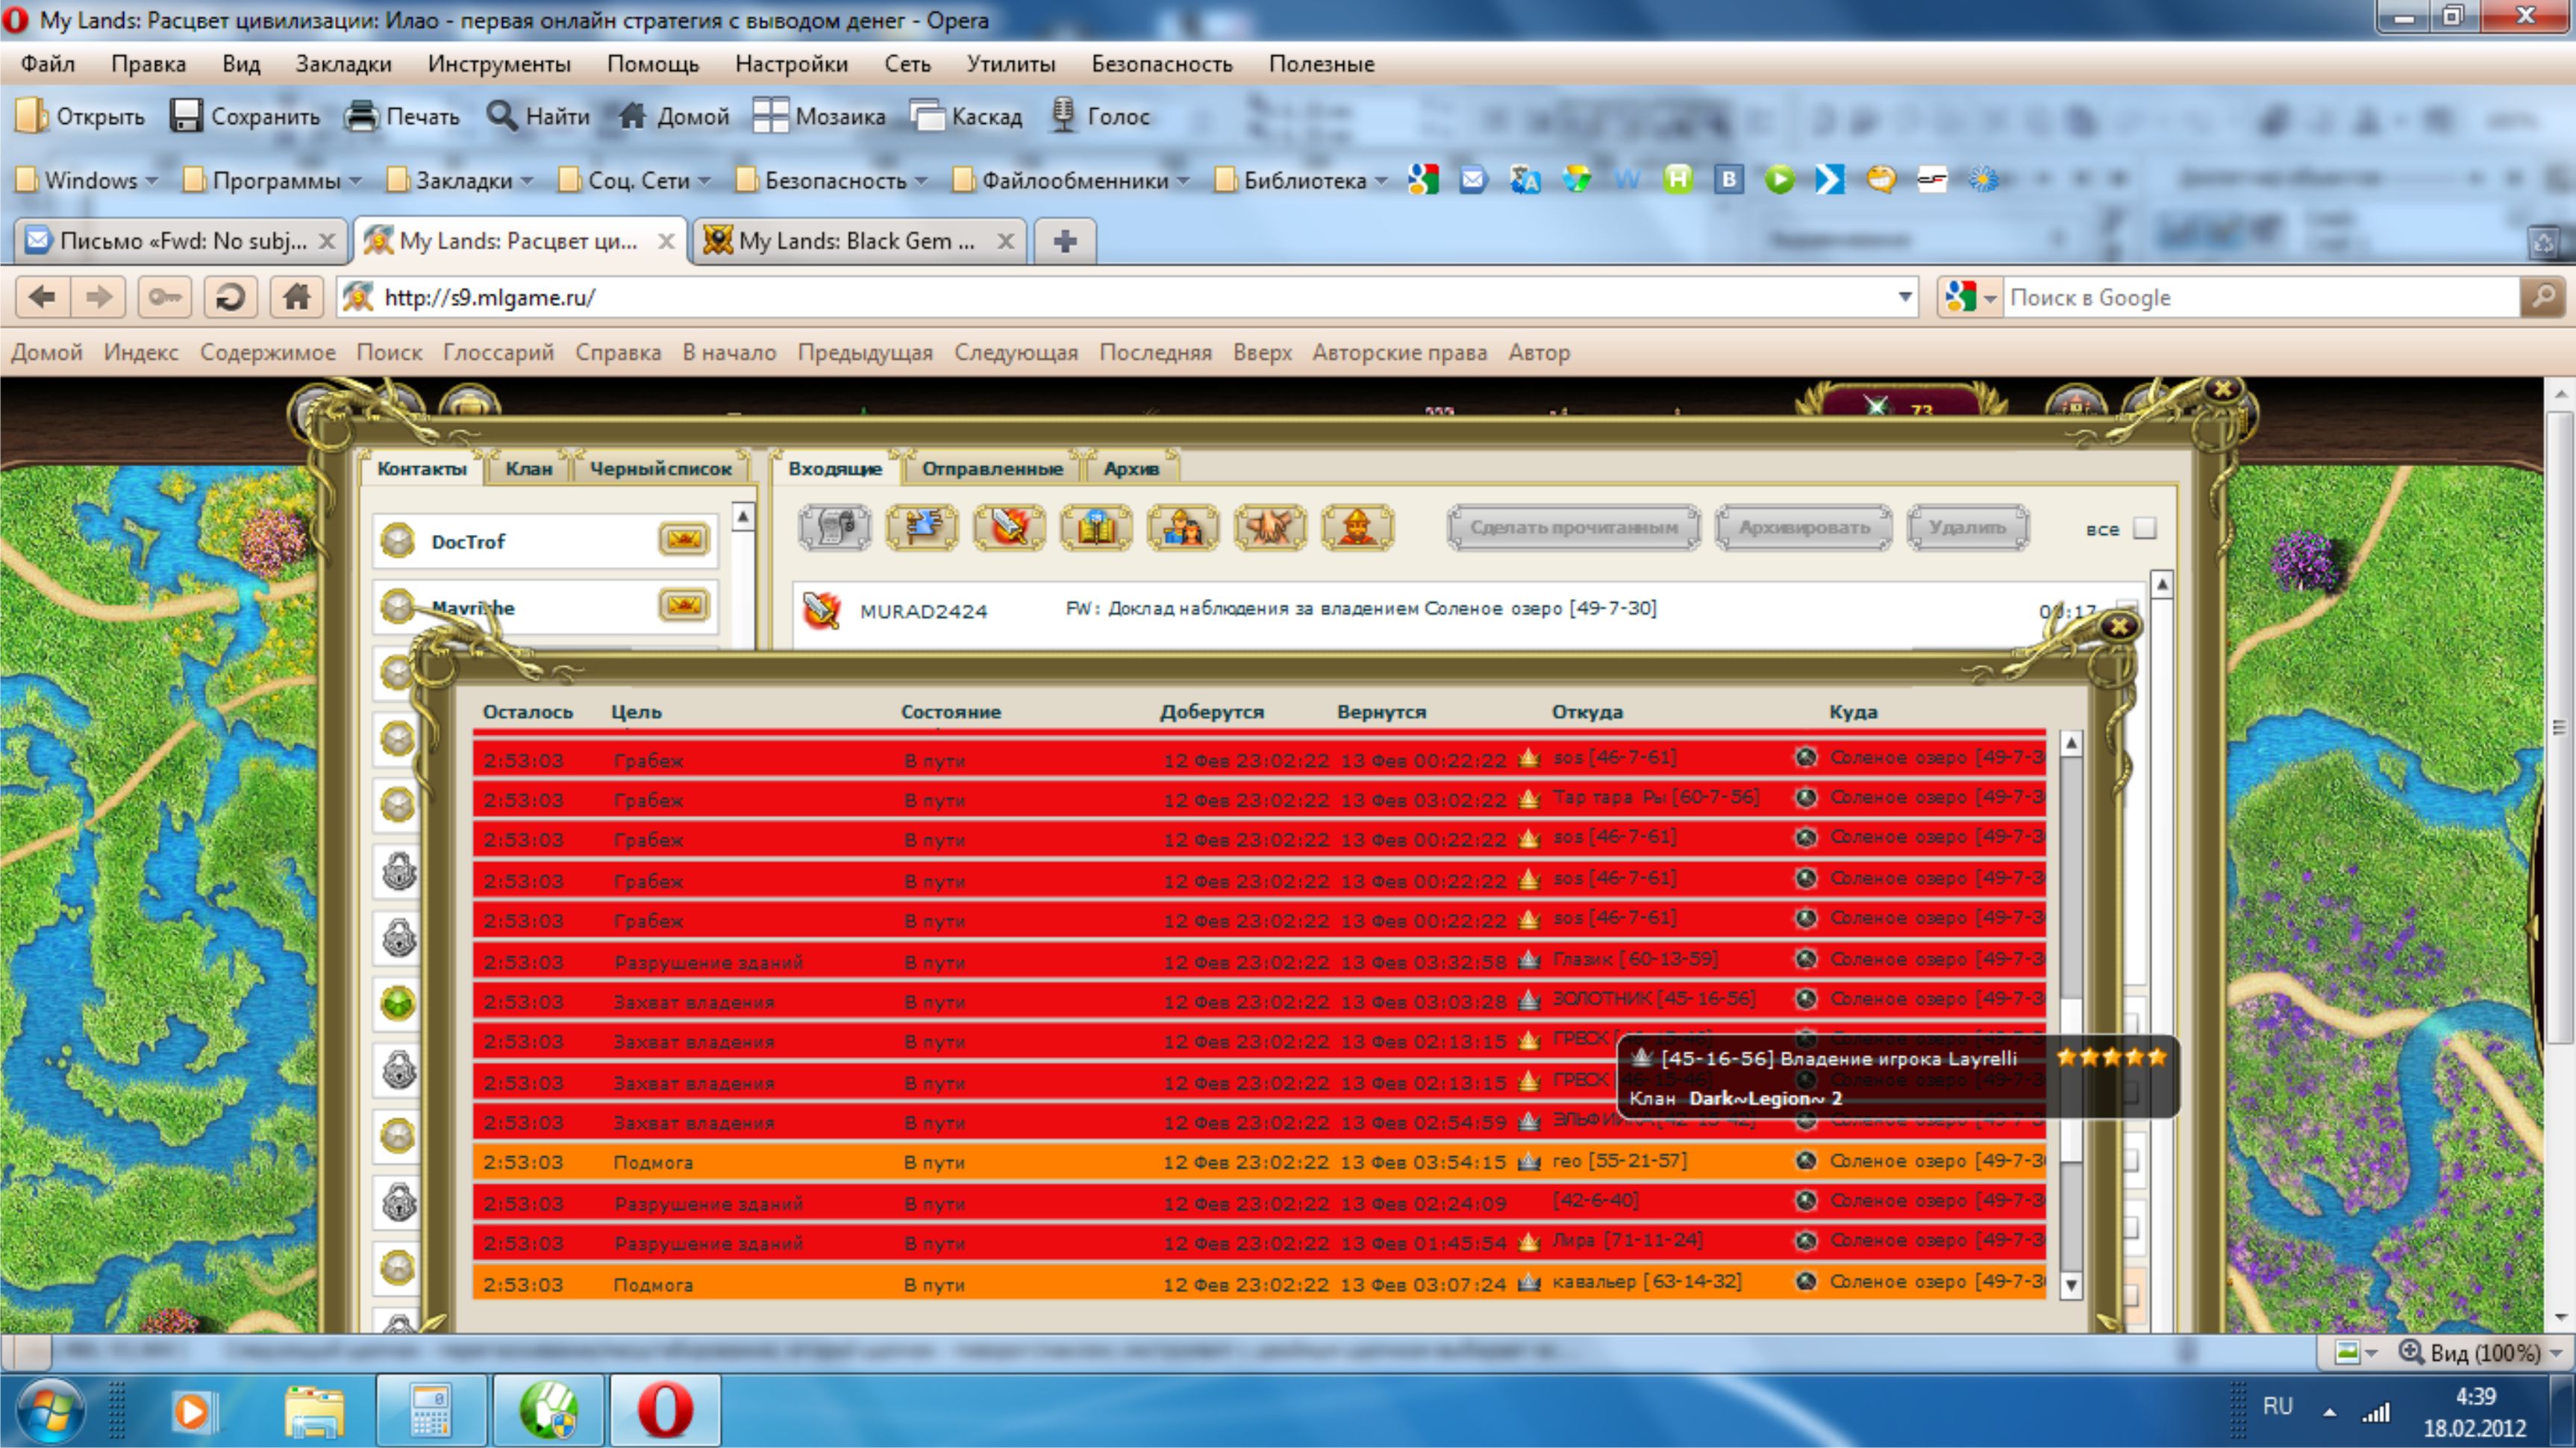This screenshot has width=2576, height=1448.
Task: Open the Безопасность bookmarks folder dropdown
Action: tap(832, 180)
